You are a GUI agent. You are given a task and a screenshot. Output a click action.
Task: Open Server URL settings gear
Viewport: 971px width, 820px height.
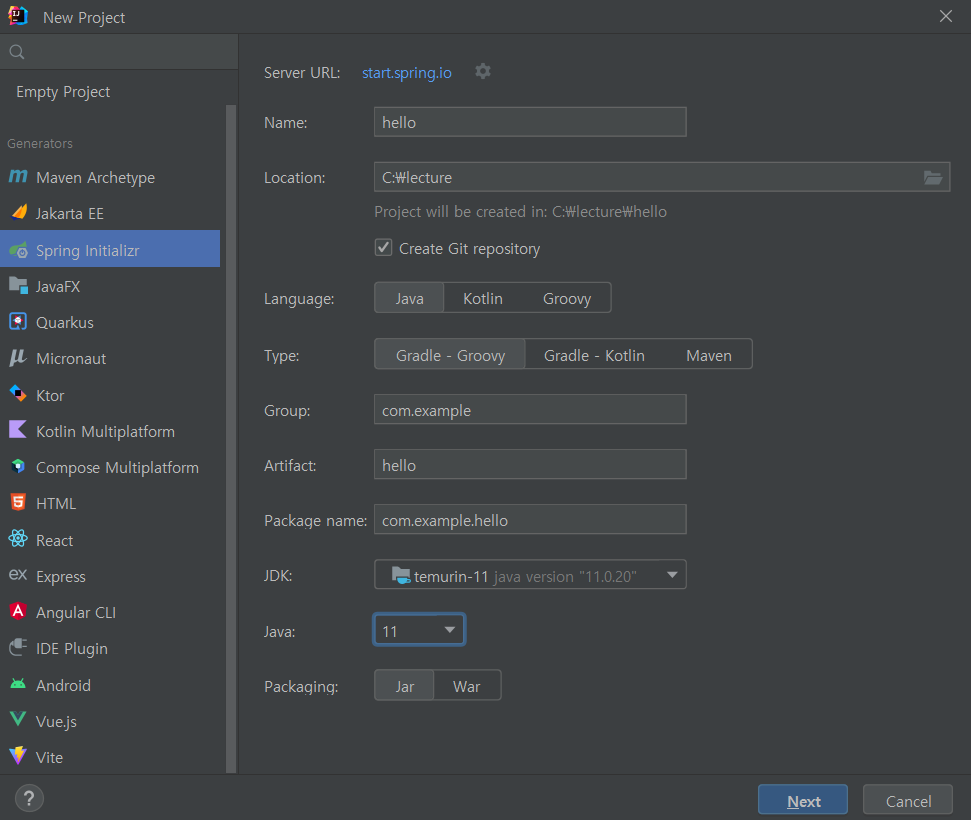[483, 71]
